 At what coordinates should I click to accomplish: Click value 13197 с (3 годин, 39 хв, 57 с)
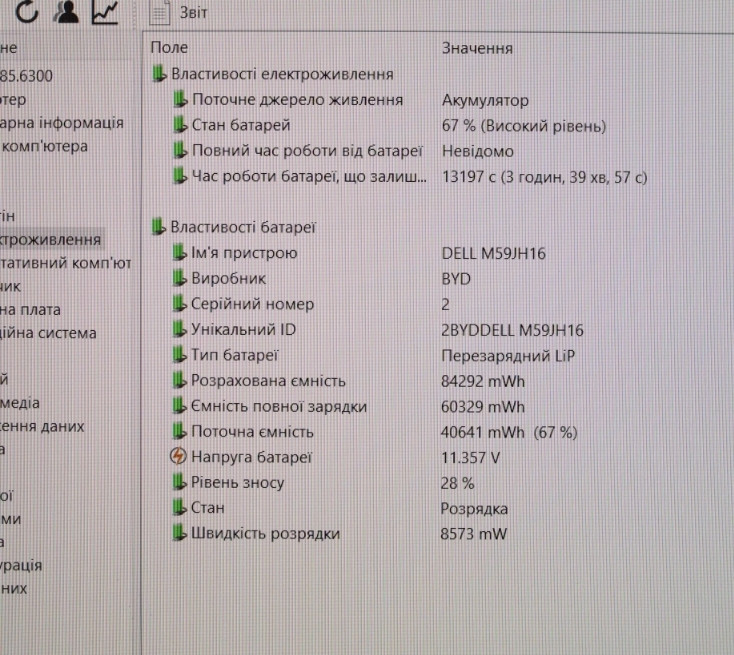pos(544,177)
